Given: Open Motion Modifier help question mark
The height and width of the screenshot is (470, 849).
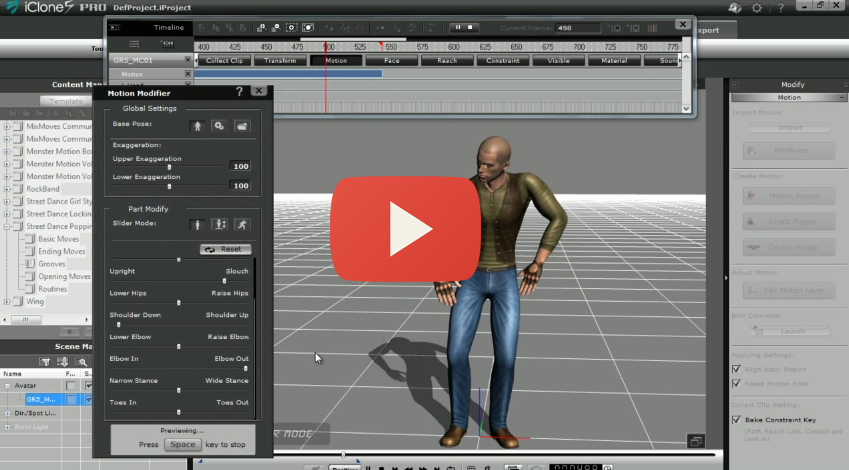Looking at the screenshot, I should coord(239,91).
